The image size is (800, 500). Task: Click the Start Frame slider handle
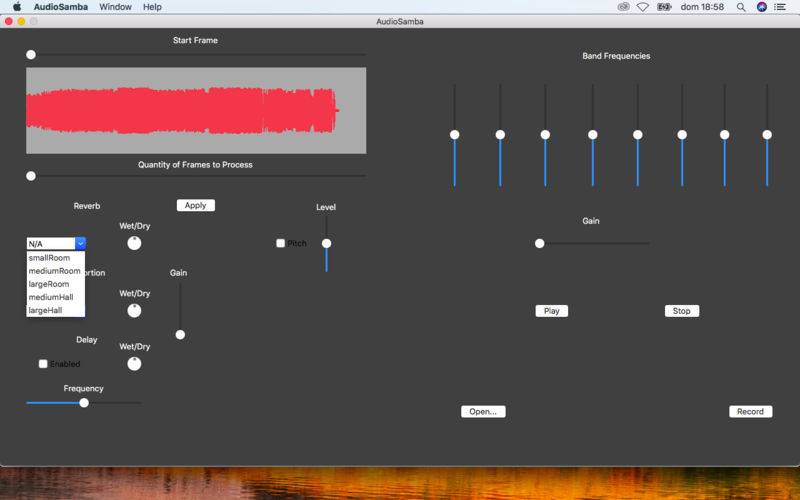[31, 55]
